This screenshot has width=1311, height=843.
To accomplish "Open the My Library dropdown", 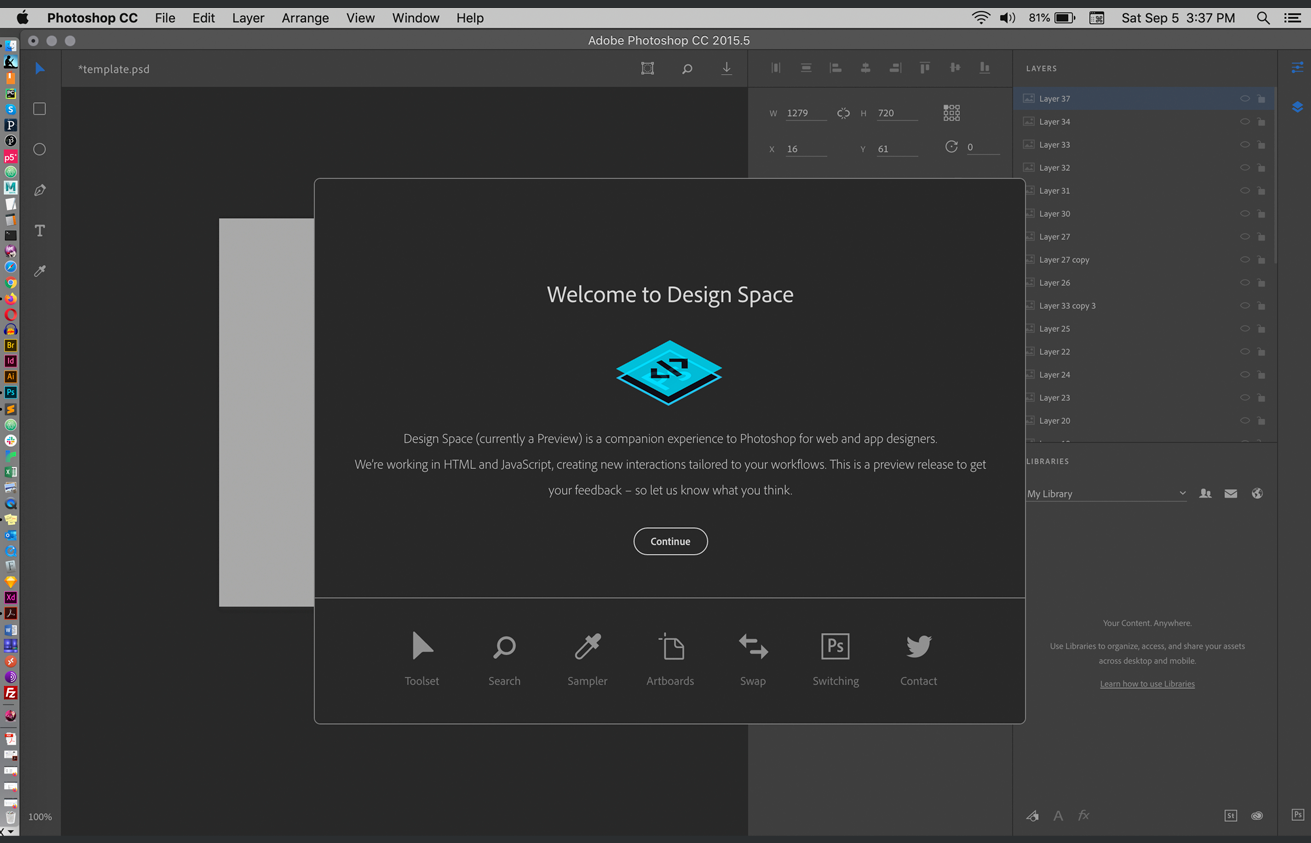I will click(1107, 494).
